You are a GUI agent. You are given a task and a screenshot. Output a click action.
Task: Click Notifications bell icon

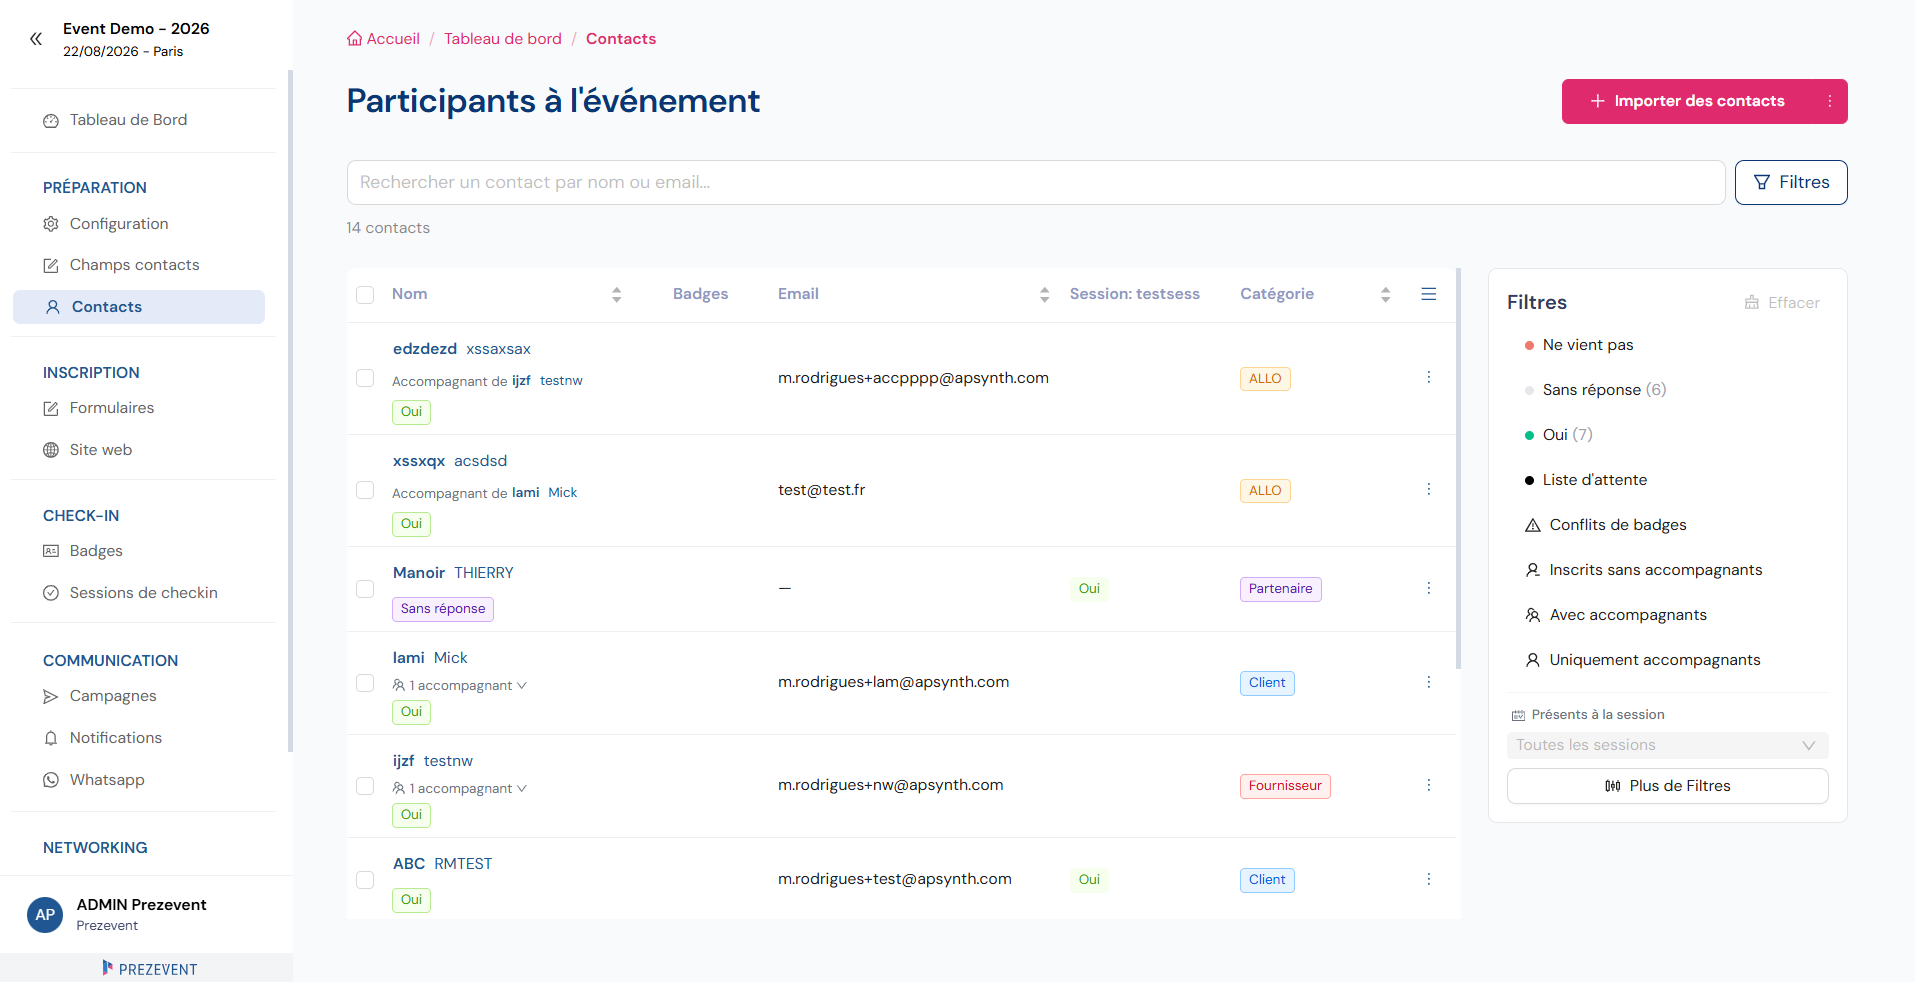click(51, 738)
